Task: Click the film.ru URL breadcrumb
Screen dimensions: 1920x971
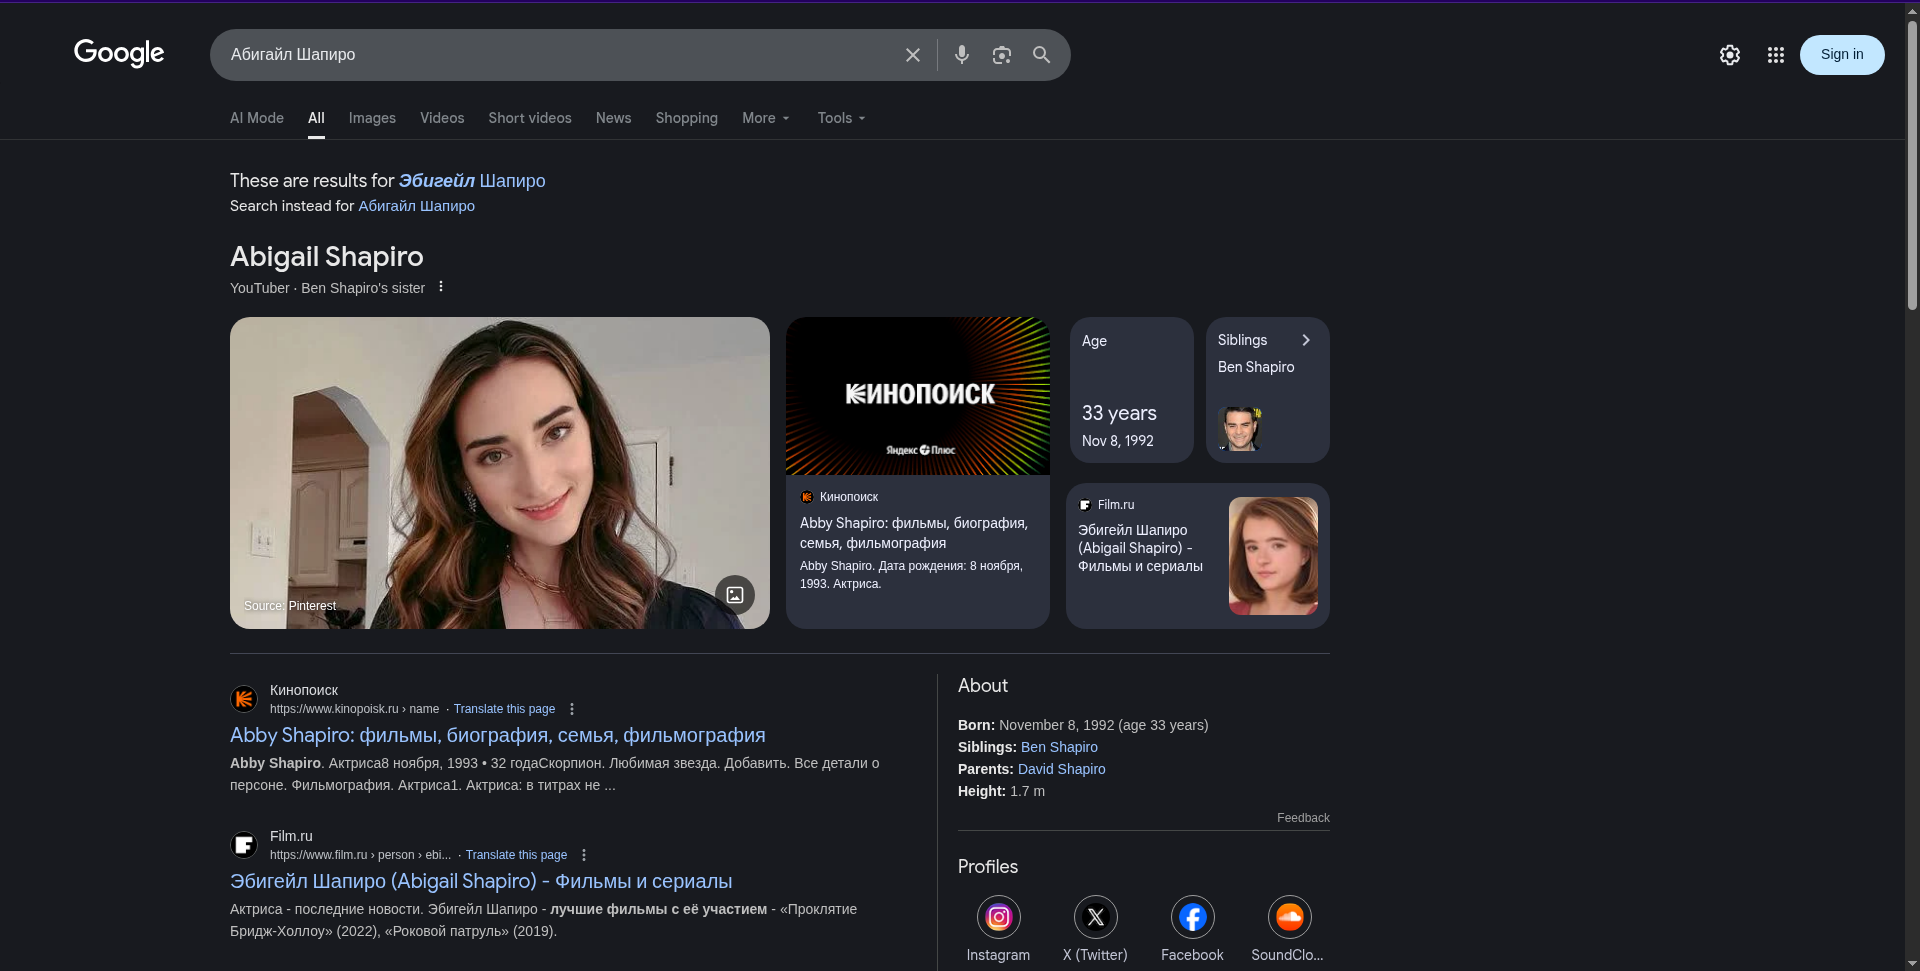Action: [x=360, y=855]
